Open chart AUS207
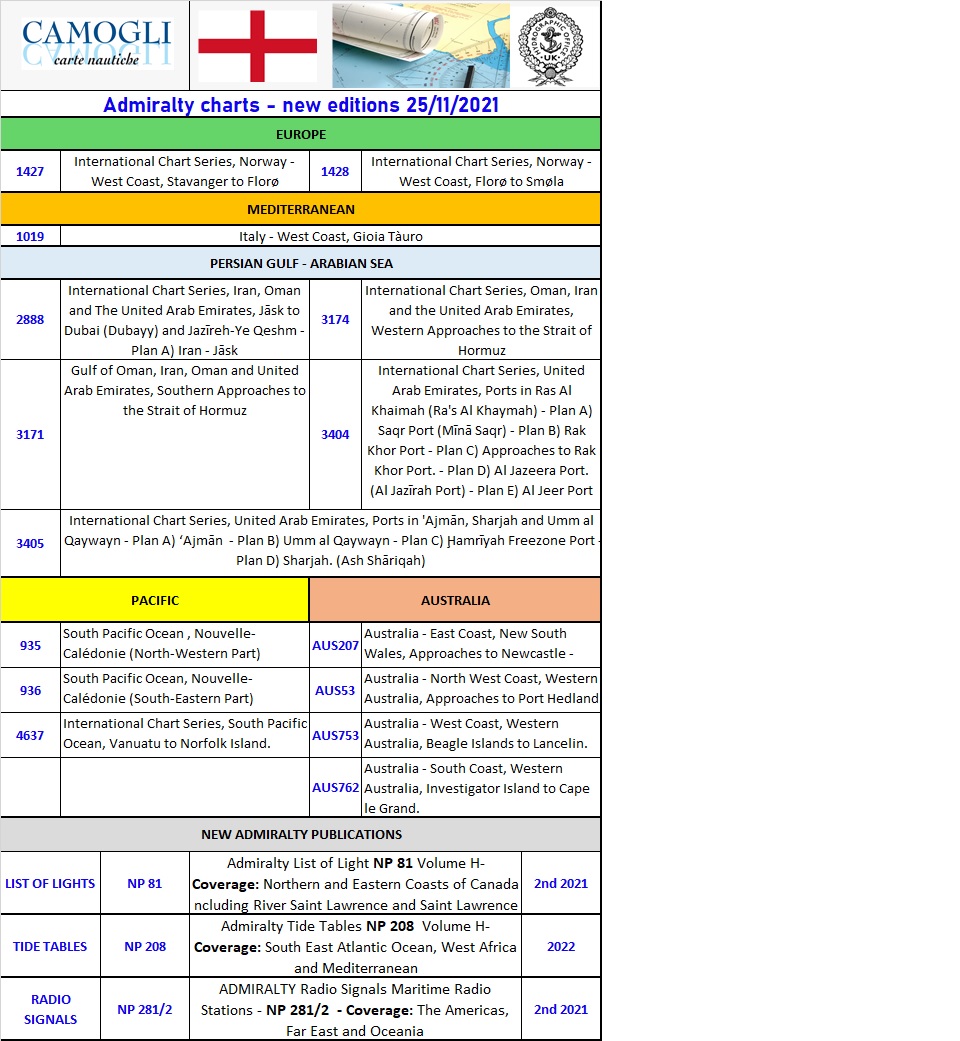 335,645
